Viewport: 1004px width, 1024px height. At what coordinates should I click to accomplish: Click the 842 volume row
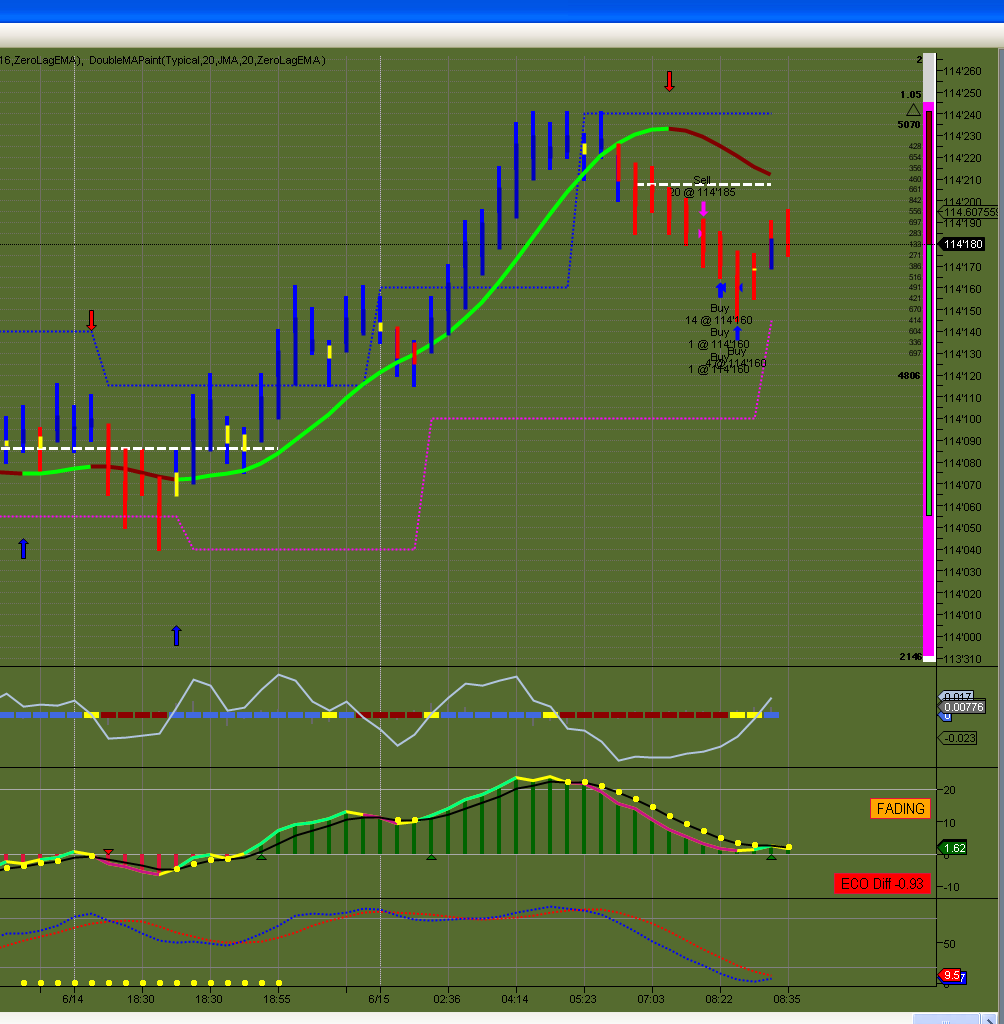point(915,200)
